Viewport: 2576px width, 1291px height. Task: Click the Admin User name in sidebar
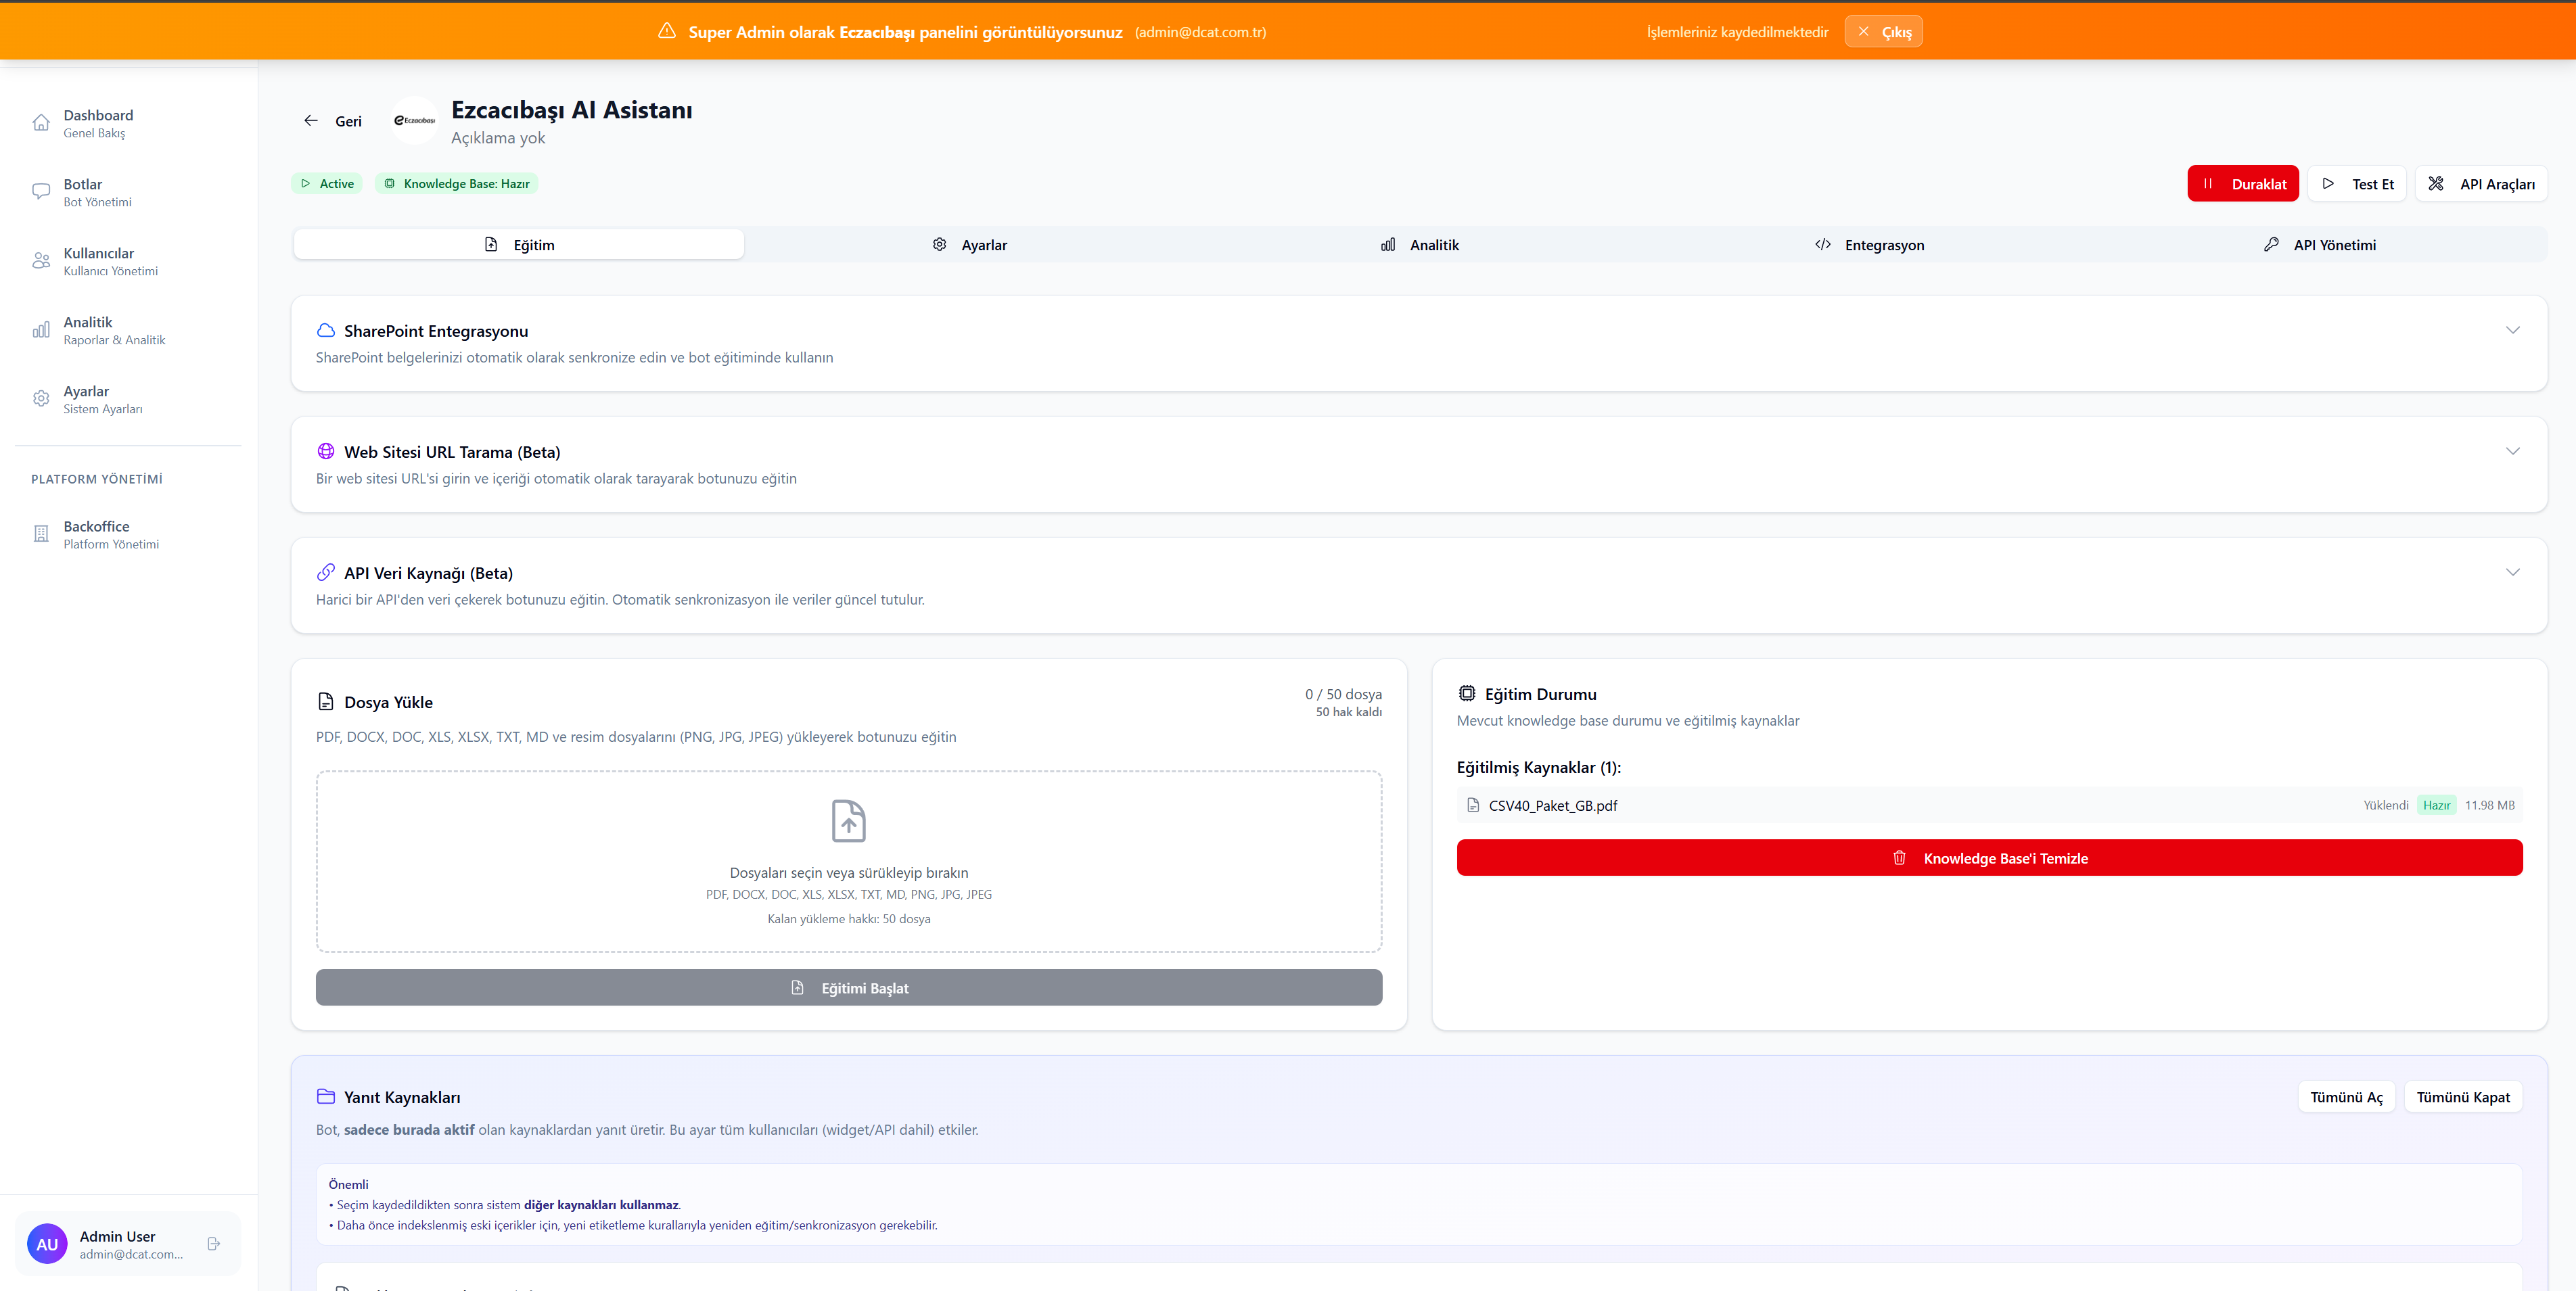(x=117, y=1236)
